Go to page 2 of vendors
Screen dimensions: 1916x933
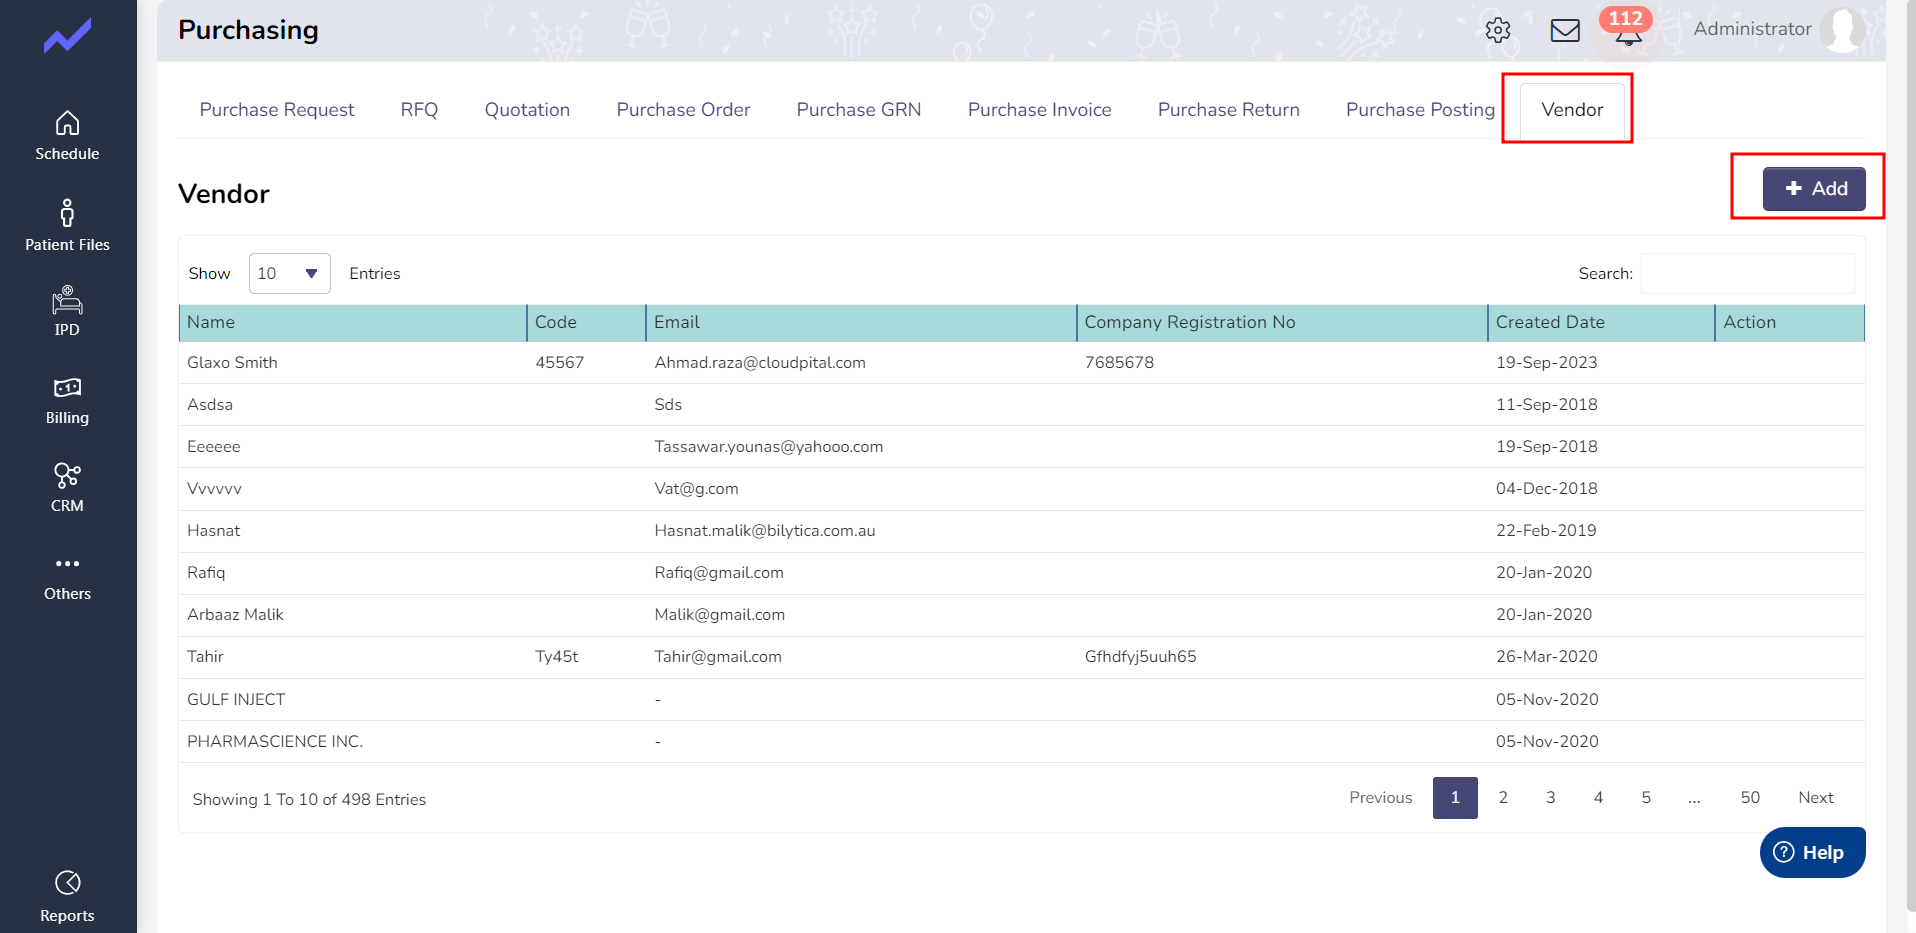[1502, 797]
